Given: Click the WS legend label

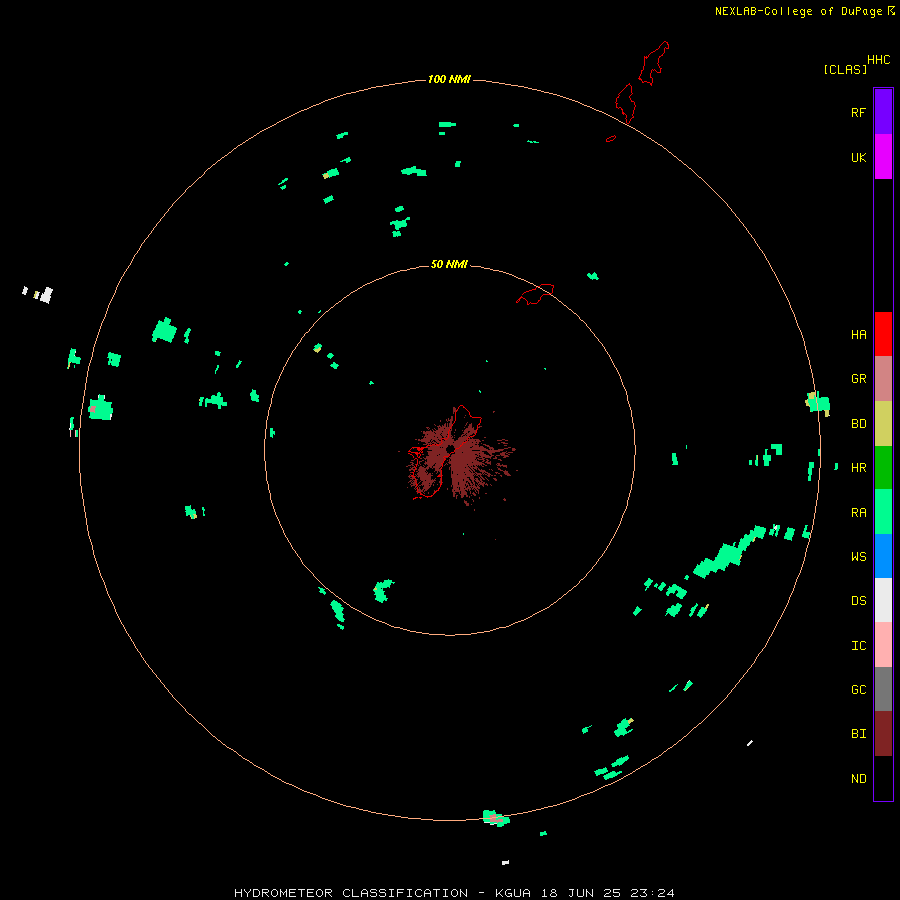Looking at the screenshot, I should [x=858, y=556].
